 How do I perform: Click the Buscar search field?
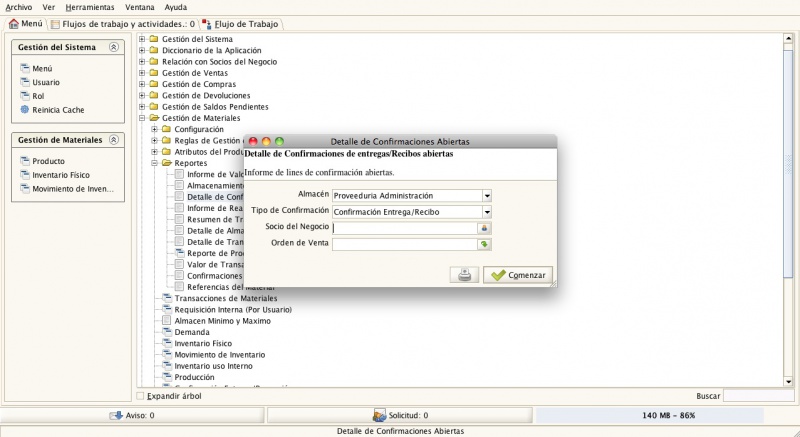click(x=759, y=396)
